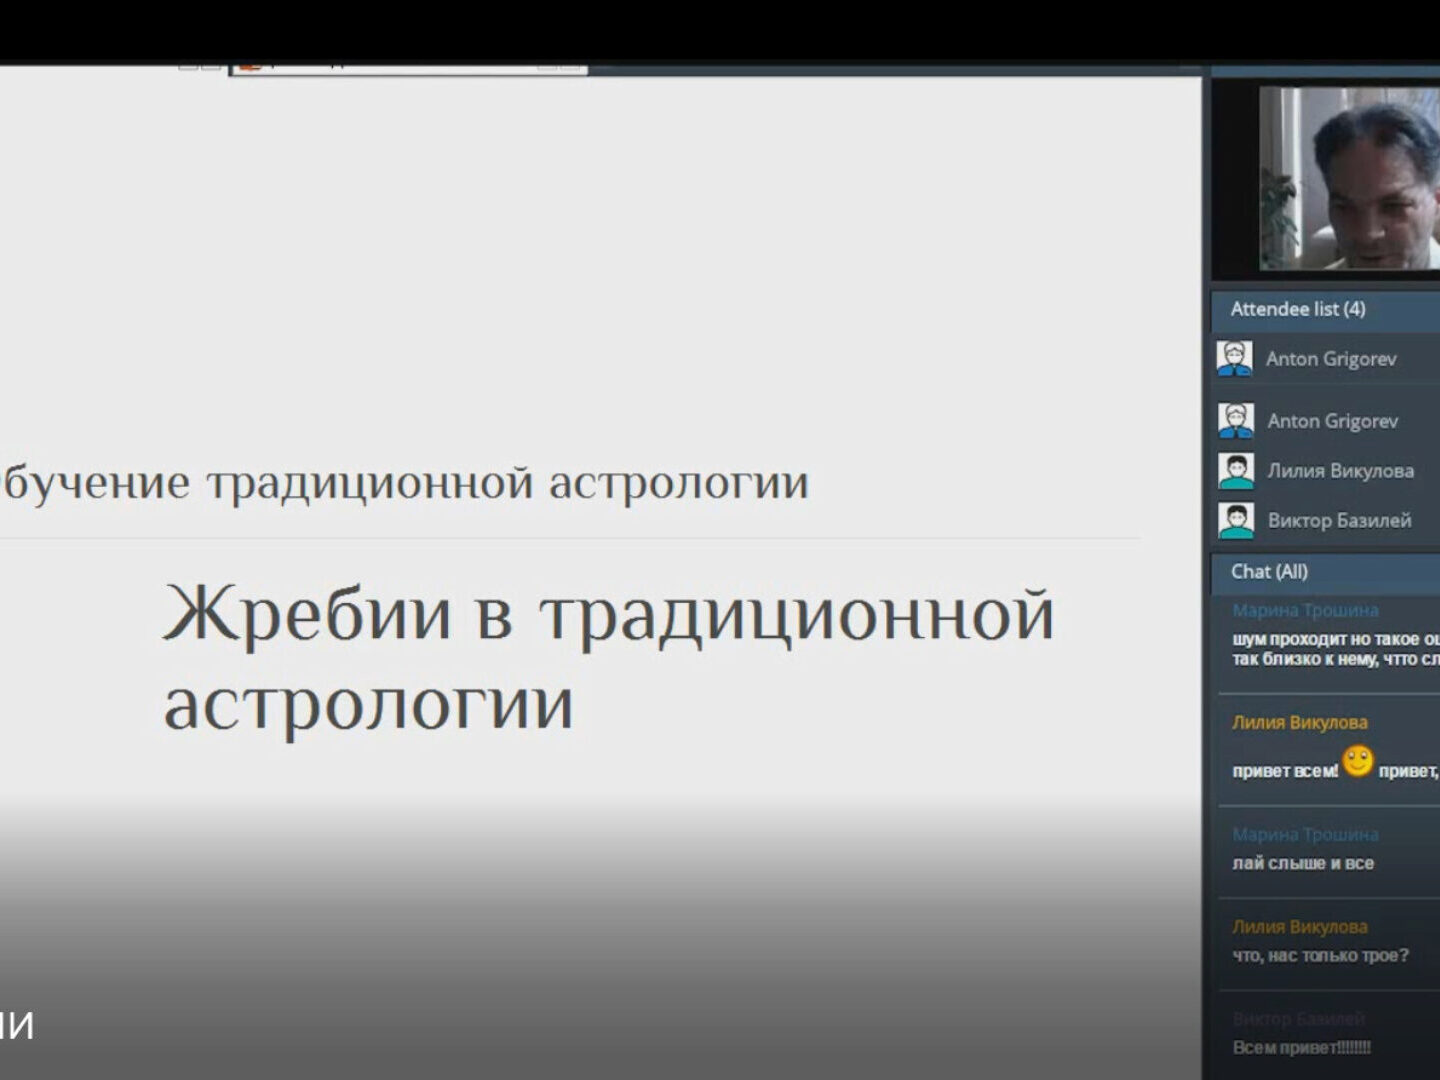
Task: Collapse the Chat (All) panel header
Action: [x=1269, y=572]
